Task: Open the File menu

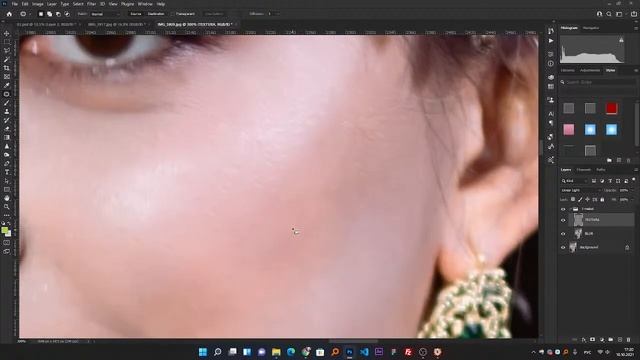Action: 15,4
